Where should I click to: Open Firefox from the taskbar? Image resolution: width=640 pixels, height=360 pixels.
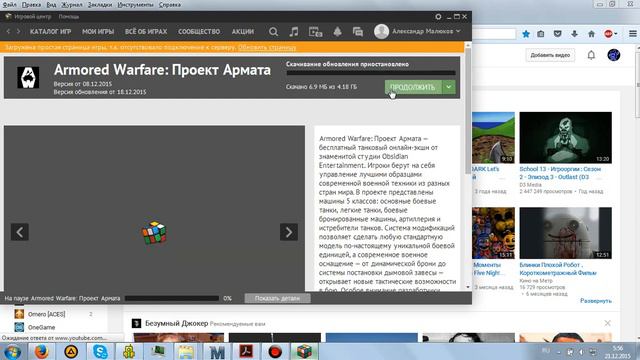click(41, 351)
